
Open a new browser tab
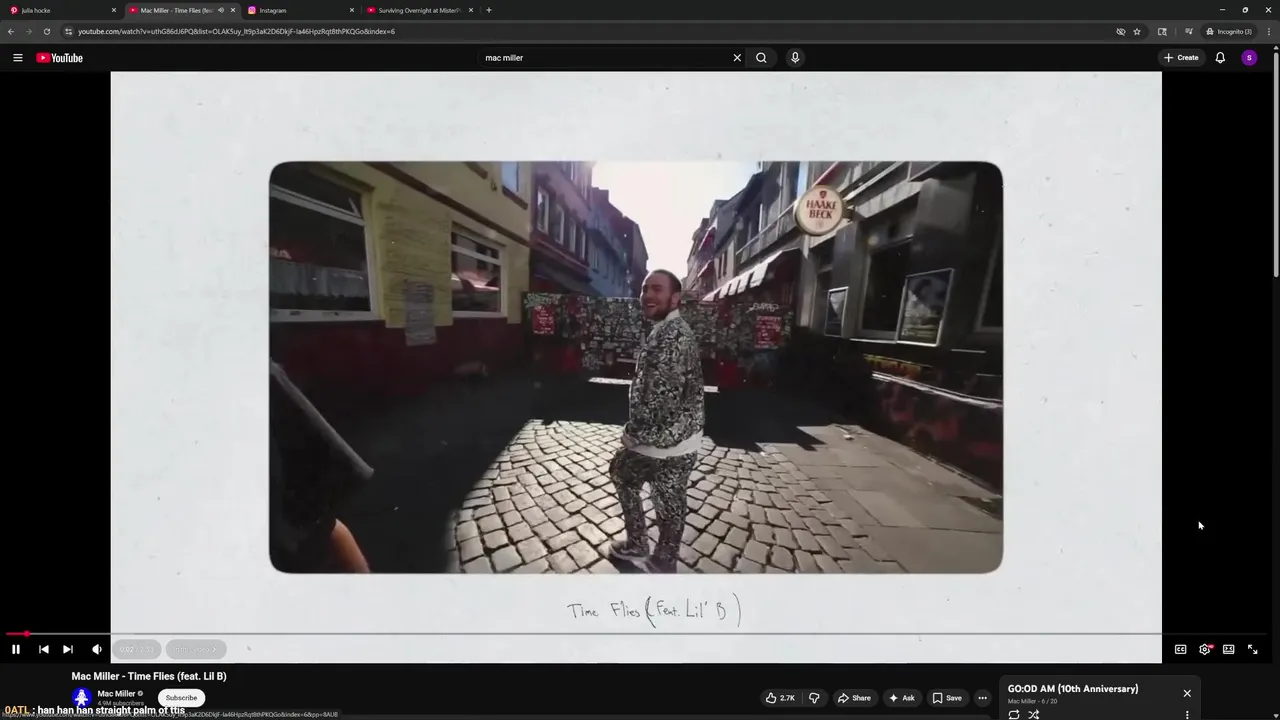(489, 10)
